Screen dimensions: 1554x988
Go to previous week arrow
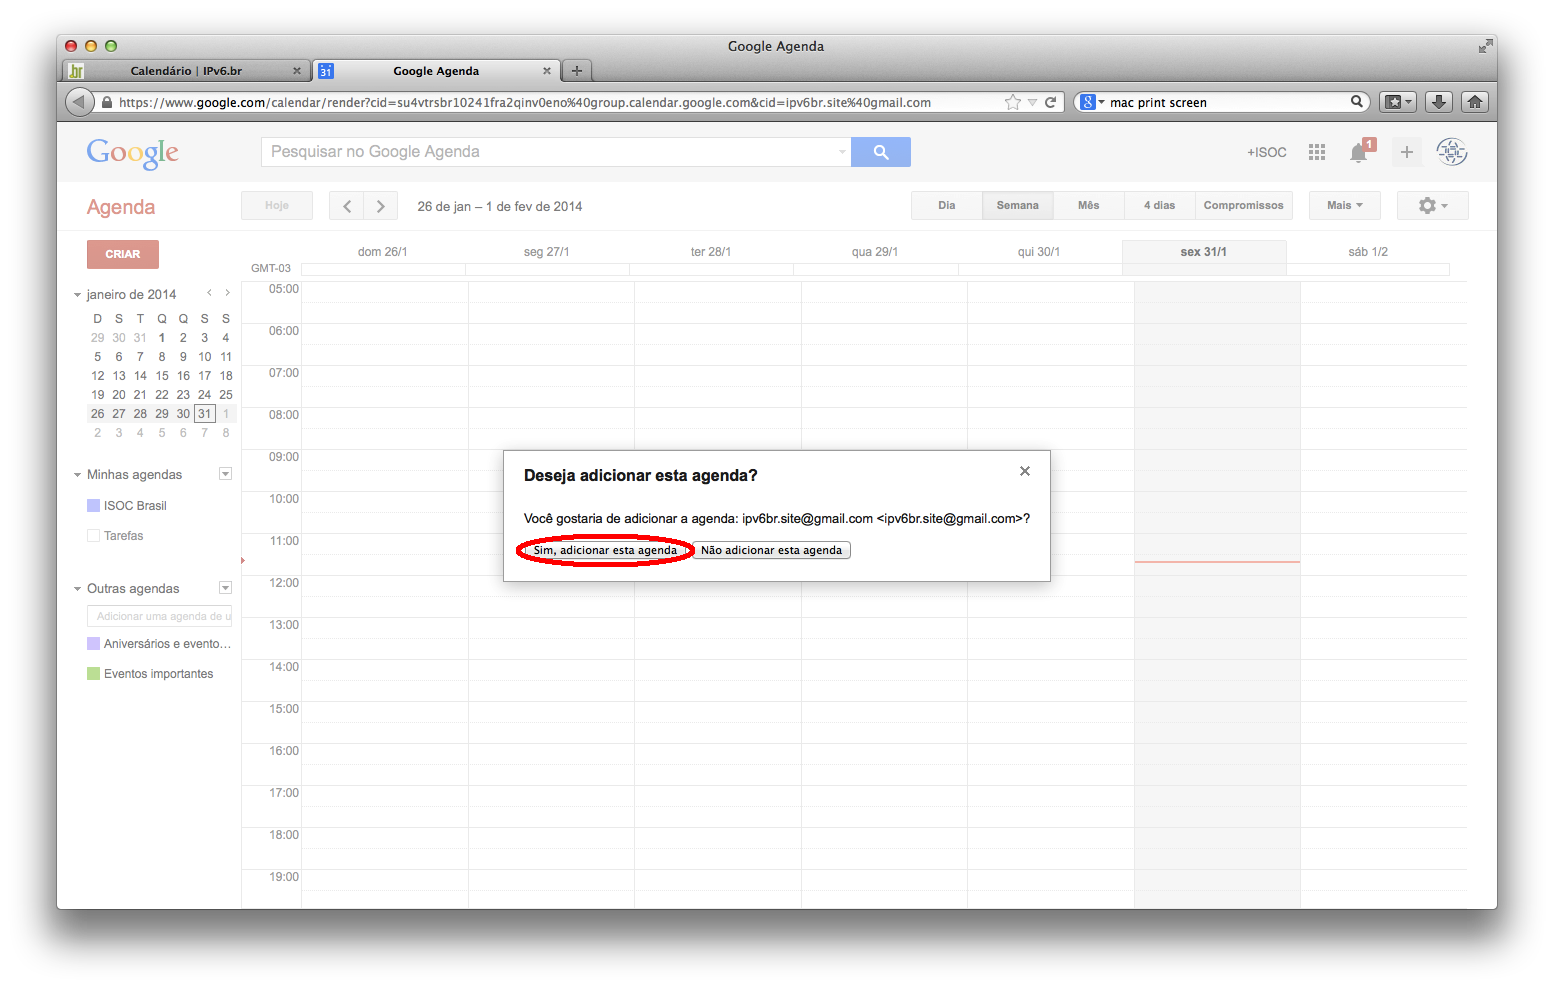[347, 206]
